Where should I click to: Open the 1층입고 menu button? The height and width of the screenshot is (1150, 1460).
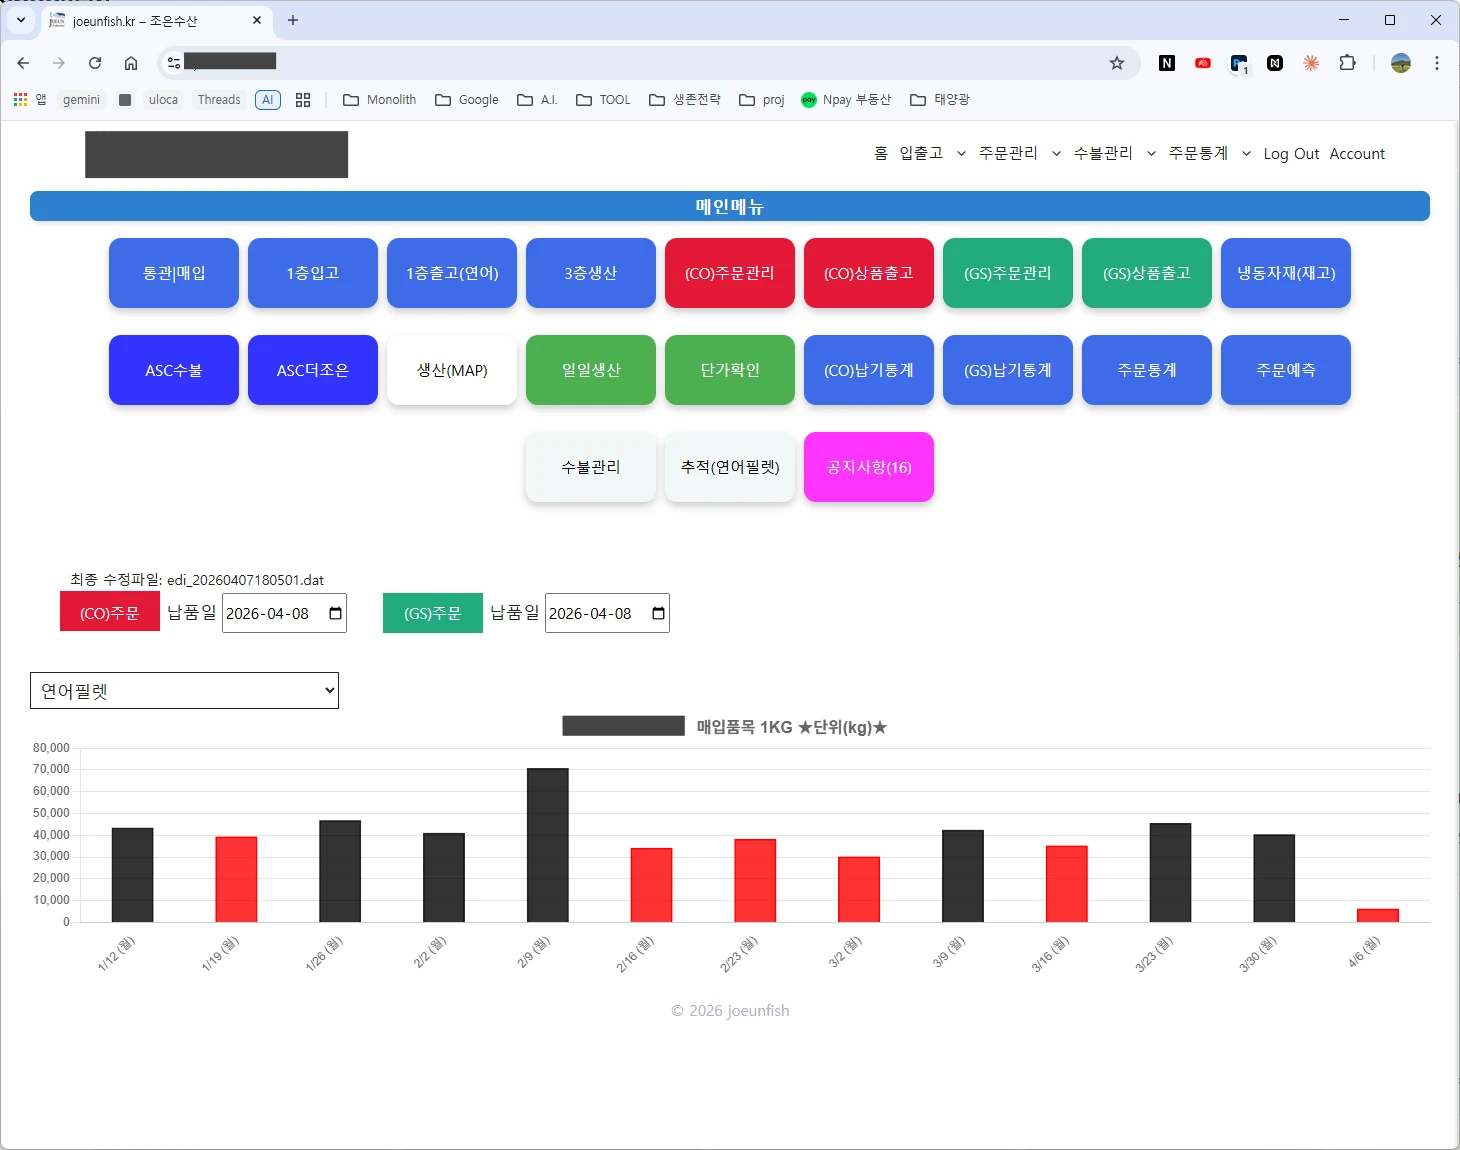pos(313,273)
